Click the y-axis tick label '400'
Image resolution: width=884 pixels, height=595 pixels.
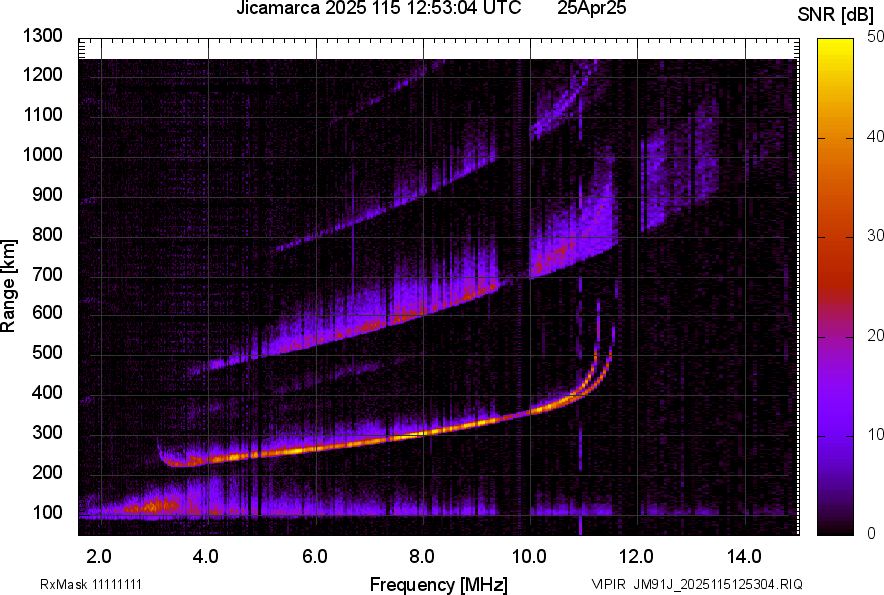[47, 393]
